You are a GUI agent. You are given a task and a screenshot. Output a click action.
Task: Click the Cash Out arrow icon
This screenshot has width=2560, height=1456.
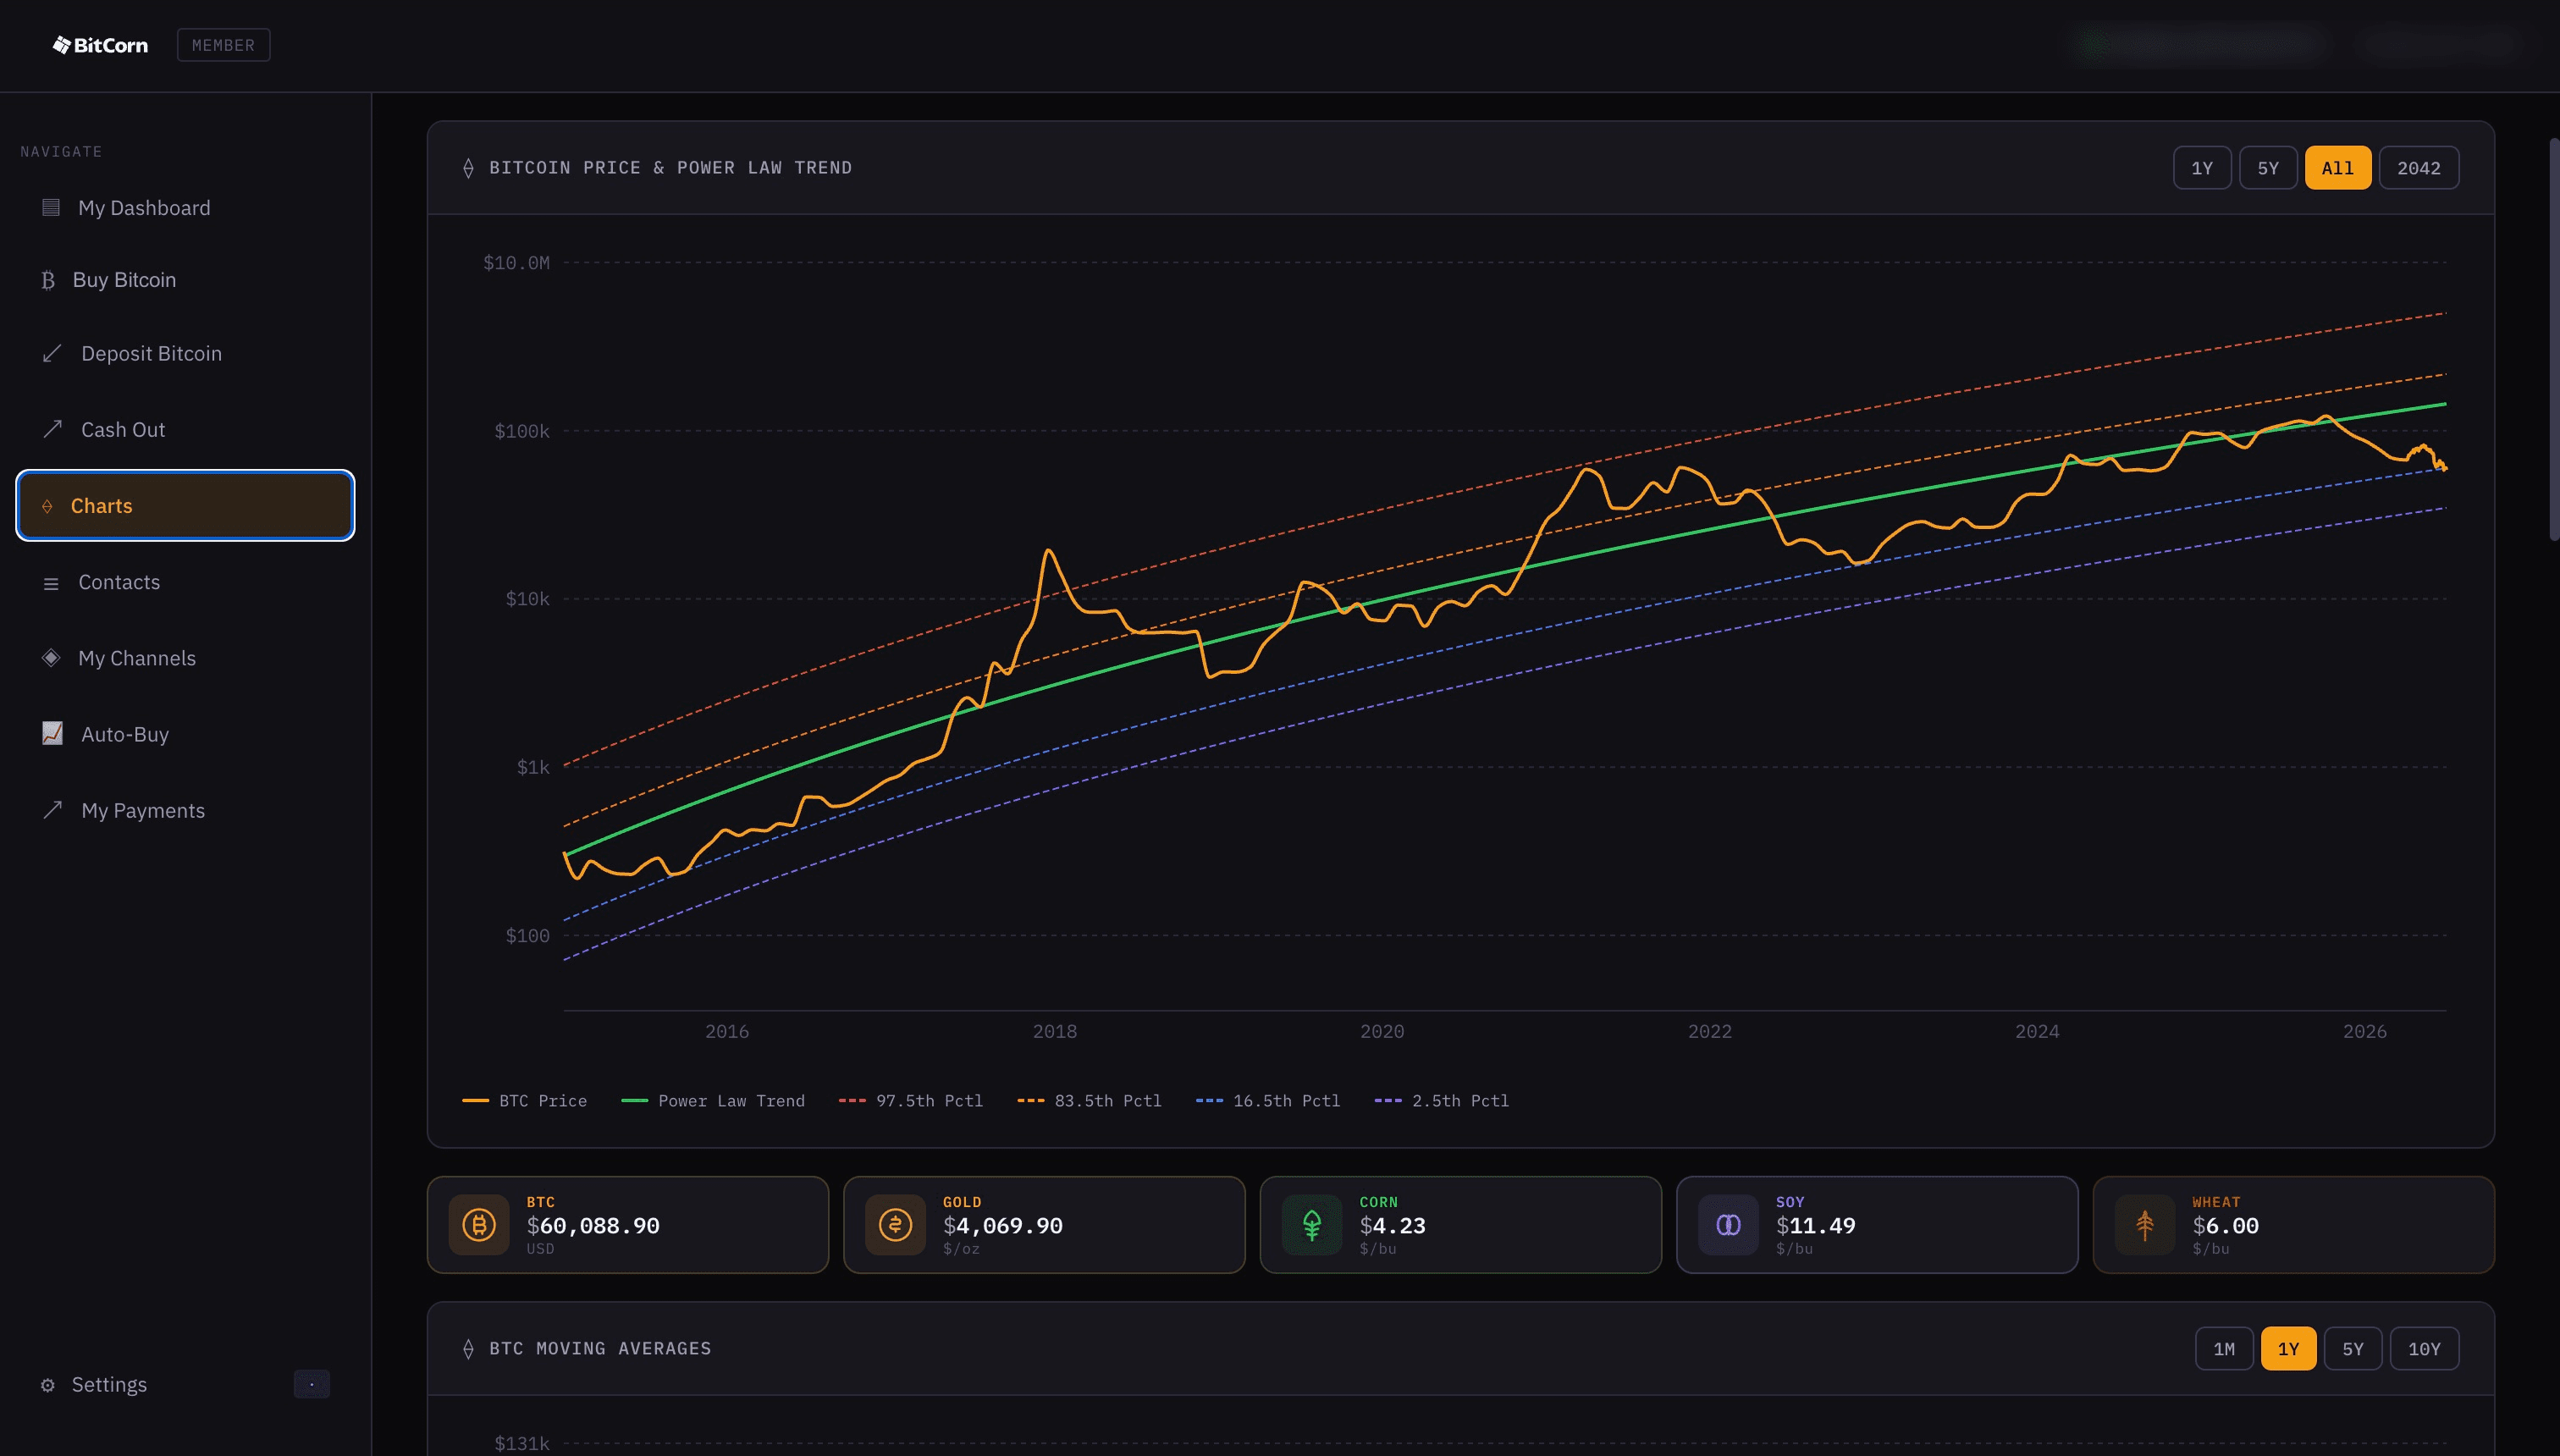coord(52,429)
